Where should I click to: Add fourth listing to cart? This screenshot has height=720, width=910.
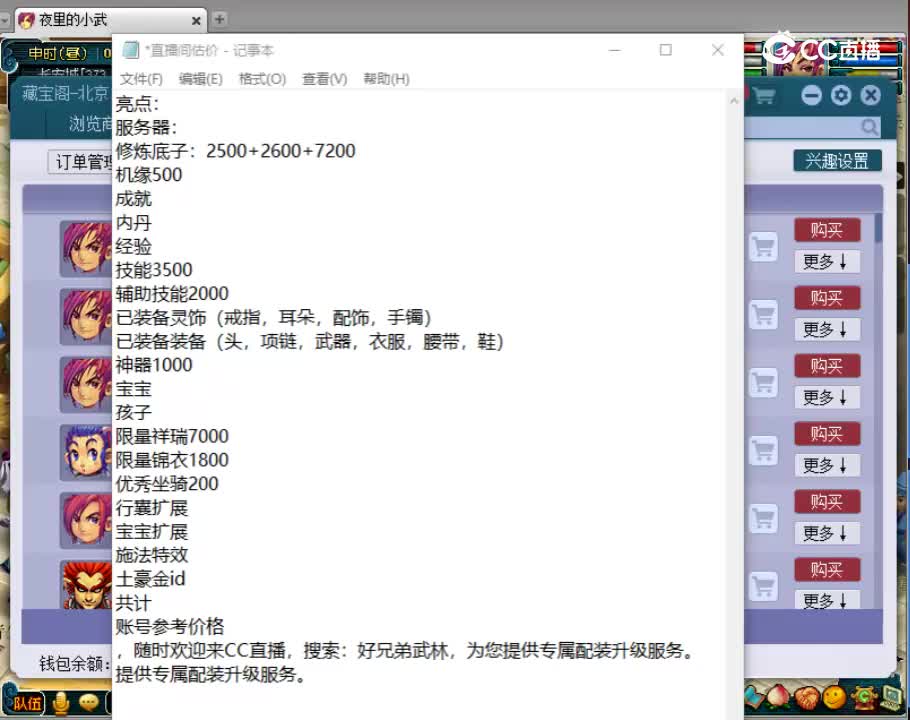click(763, 451)
